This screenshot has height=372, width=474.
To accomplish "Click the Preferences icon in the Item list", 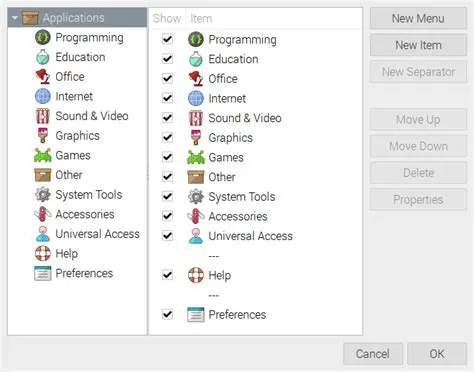I will (x=196, y=315).
